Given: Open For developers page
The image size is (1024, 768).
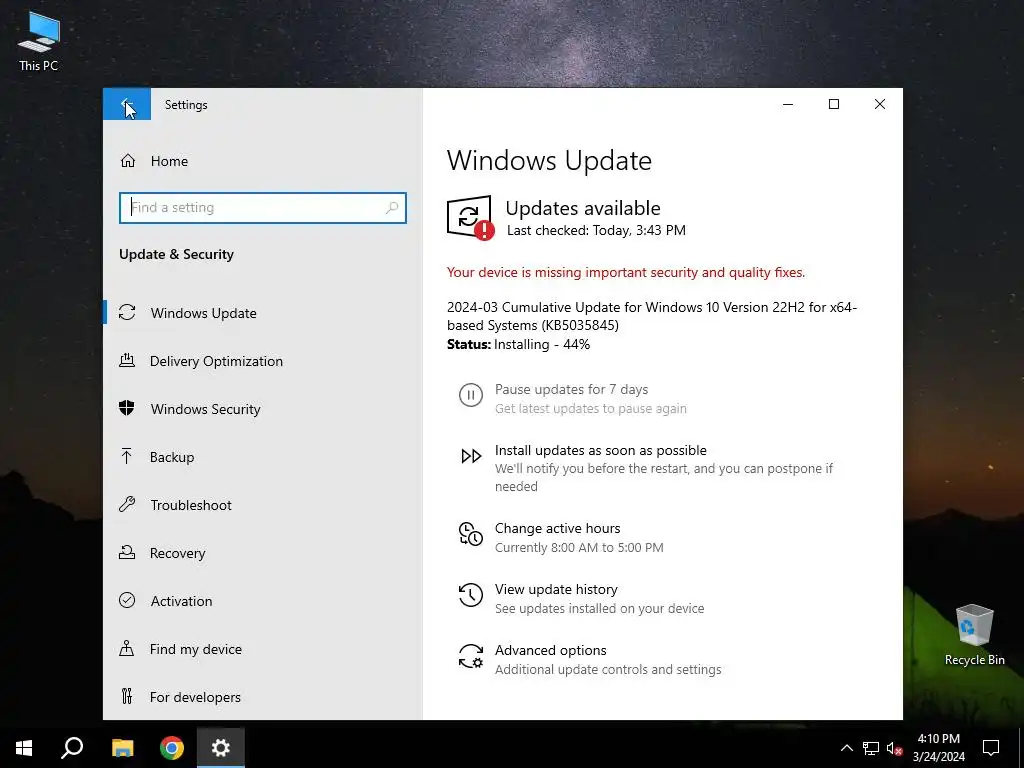Looking at the screenshot, I should [x=263, y=697].
